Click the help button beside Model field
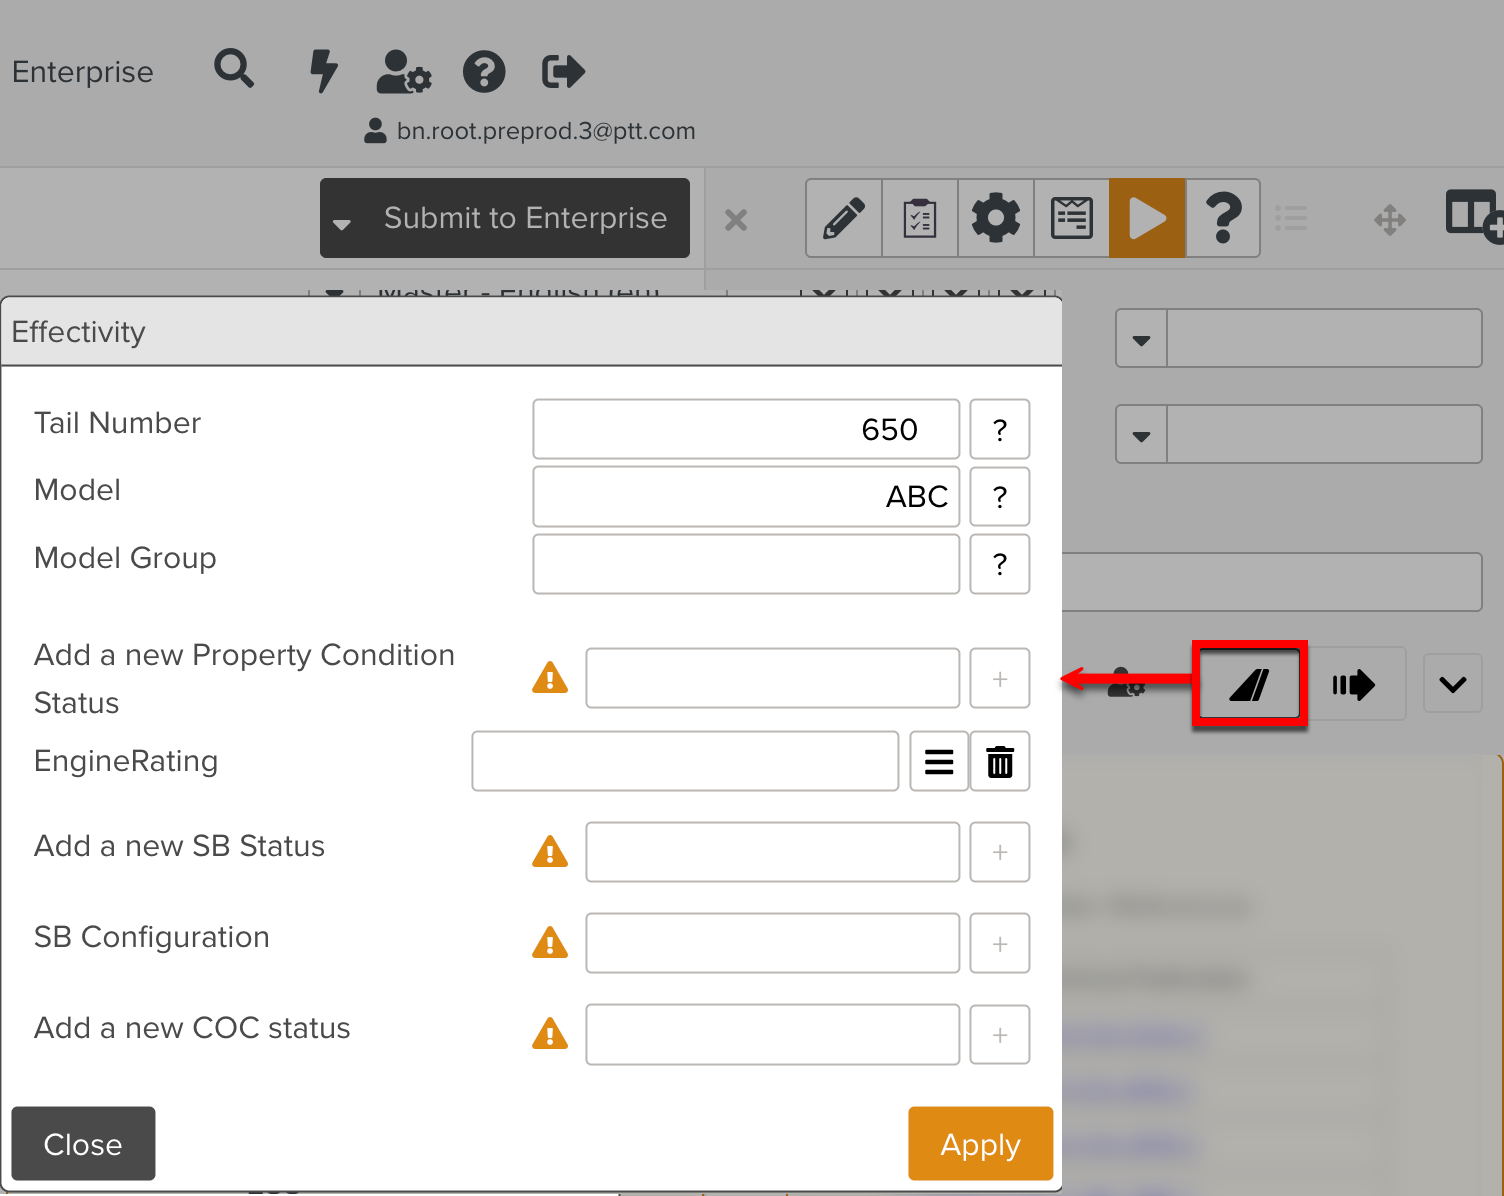This screenshot has width=1504, height=1196. 1000,497
